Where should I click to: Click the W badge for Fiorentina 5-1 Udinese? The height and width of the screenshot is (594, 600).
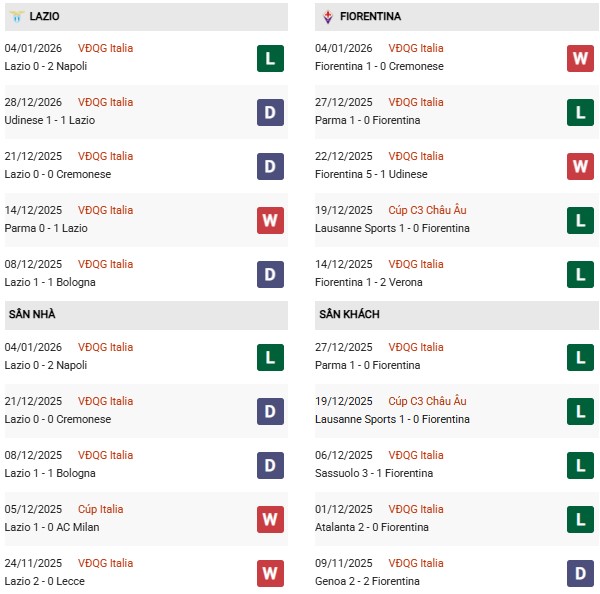580,166
